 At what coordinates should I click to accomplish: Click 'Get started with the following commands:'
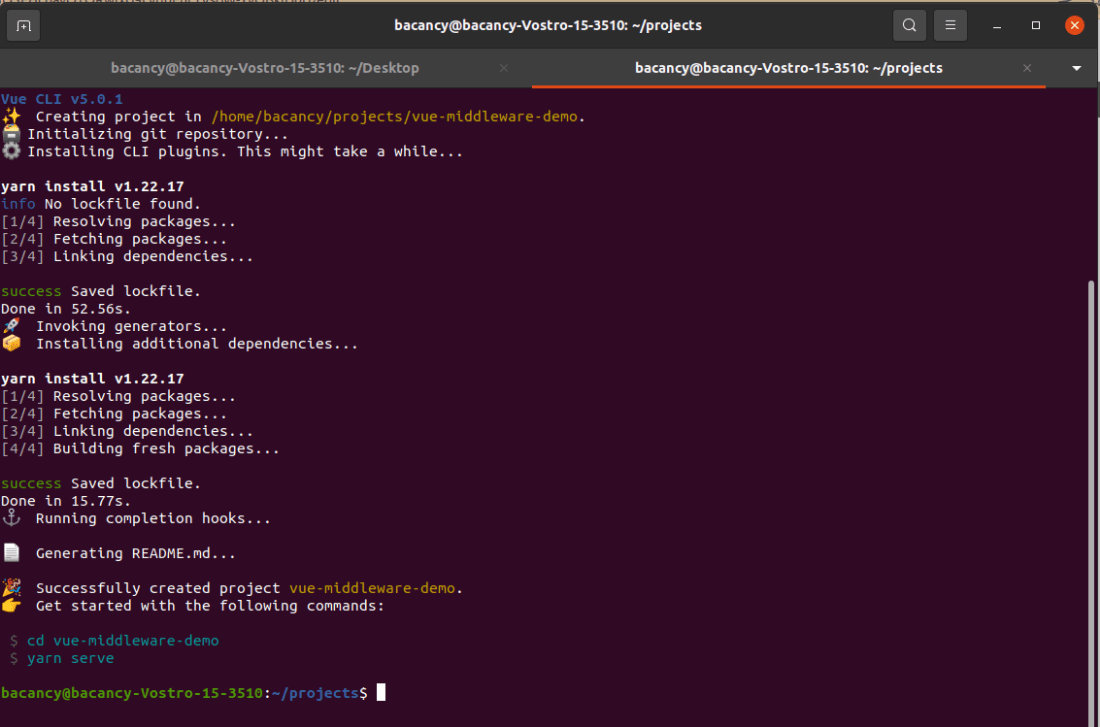[x=210, y=606]
